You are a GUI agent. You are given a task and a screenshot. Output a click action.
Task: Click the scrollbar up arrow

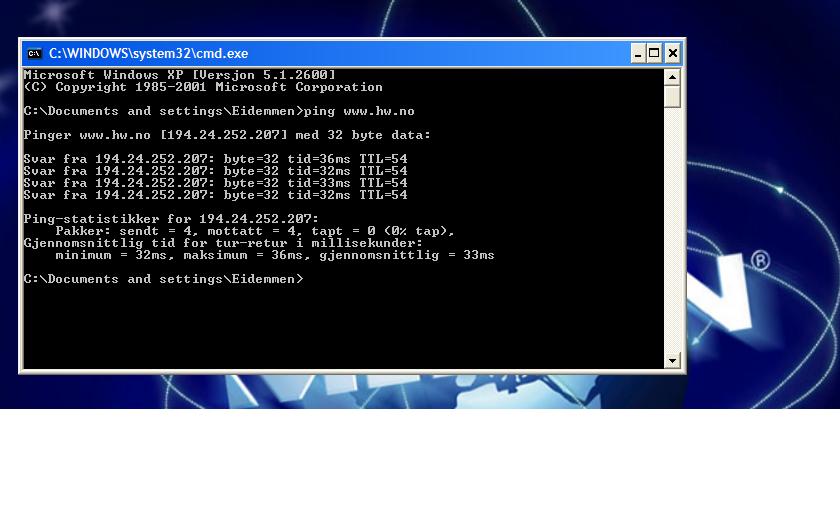(x=672, y=77)
